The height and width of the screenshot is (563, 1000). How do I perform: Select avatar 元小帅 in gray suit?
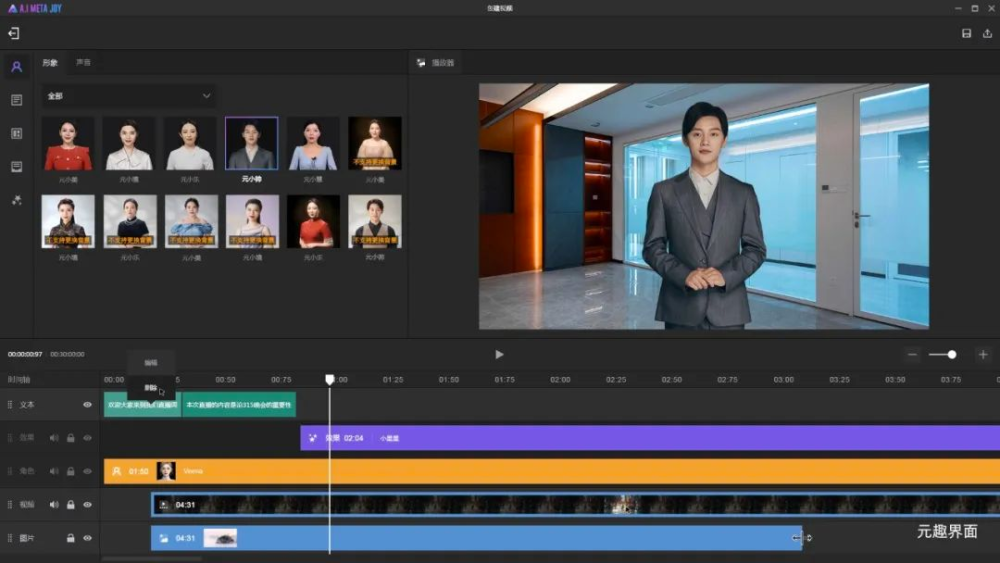pos(251,143)
